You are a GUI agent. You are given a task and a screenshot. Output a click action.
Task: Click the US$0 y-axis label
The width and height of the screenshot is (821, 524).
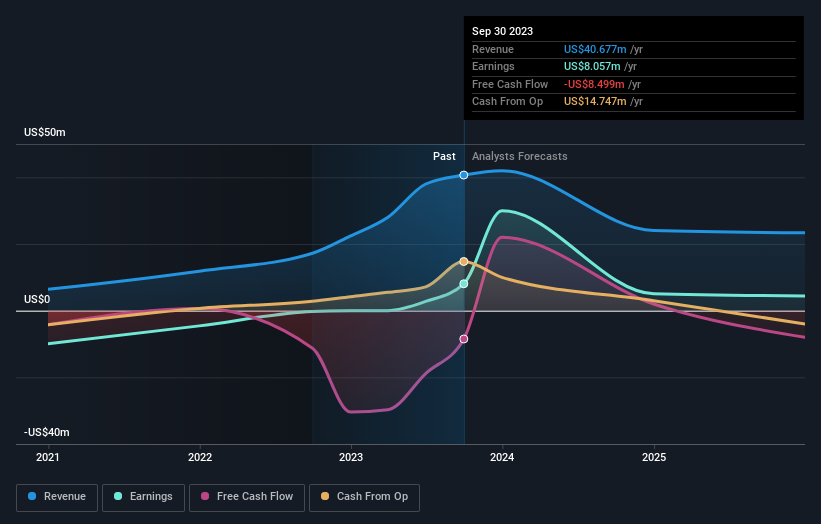click(x=37, y=299)
